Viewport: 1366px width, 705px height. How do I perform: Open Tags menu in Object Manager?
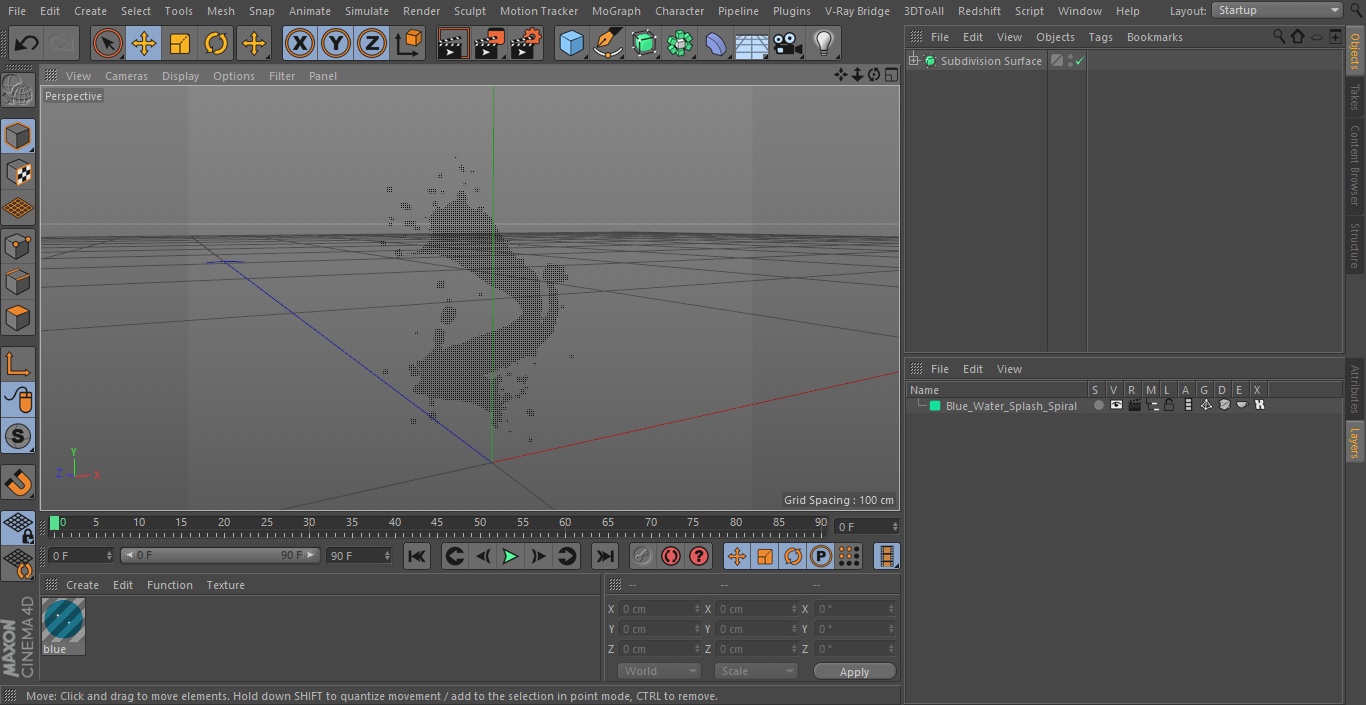click(x=1100, y=37)
